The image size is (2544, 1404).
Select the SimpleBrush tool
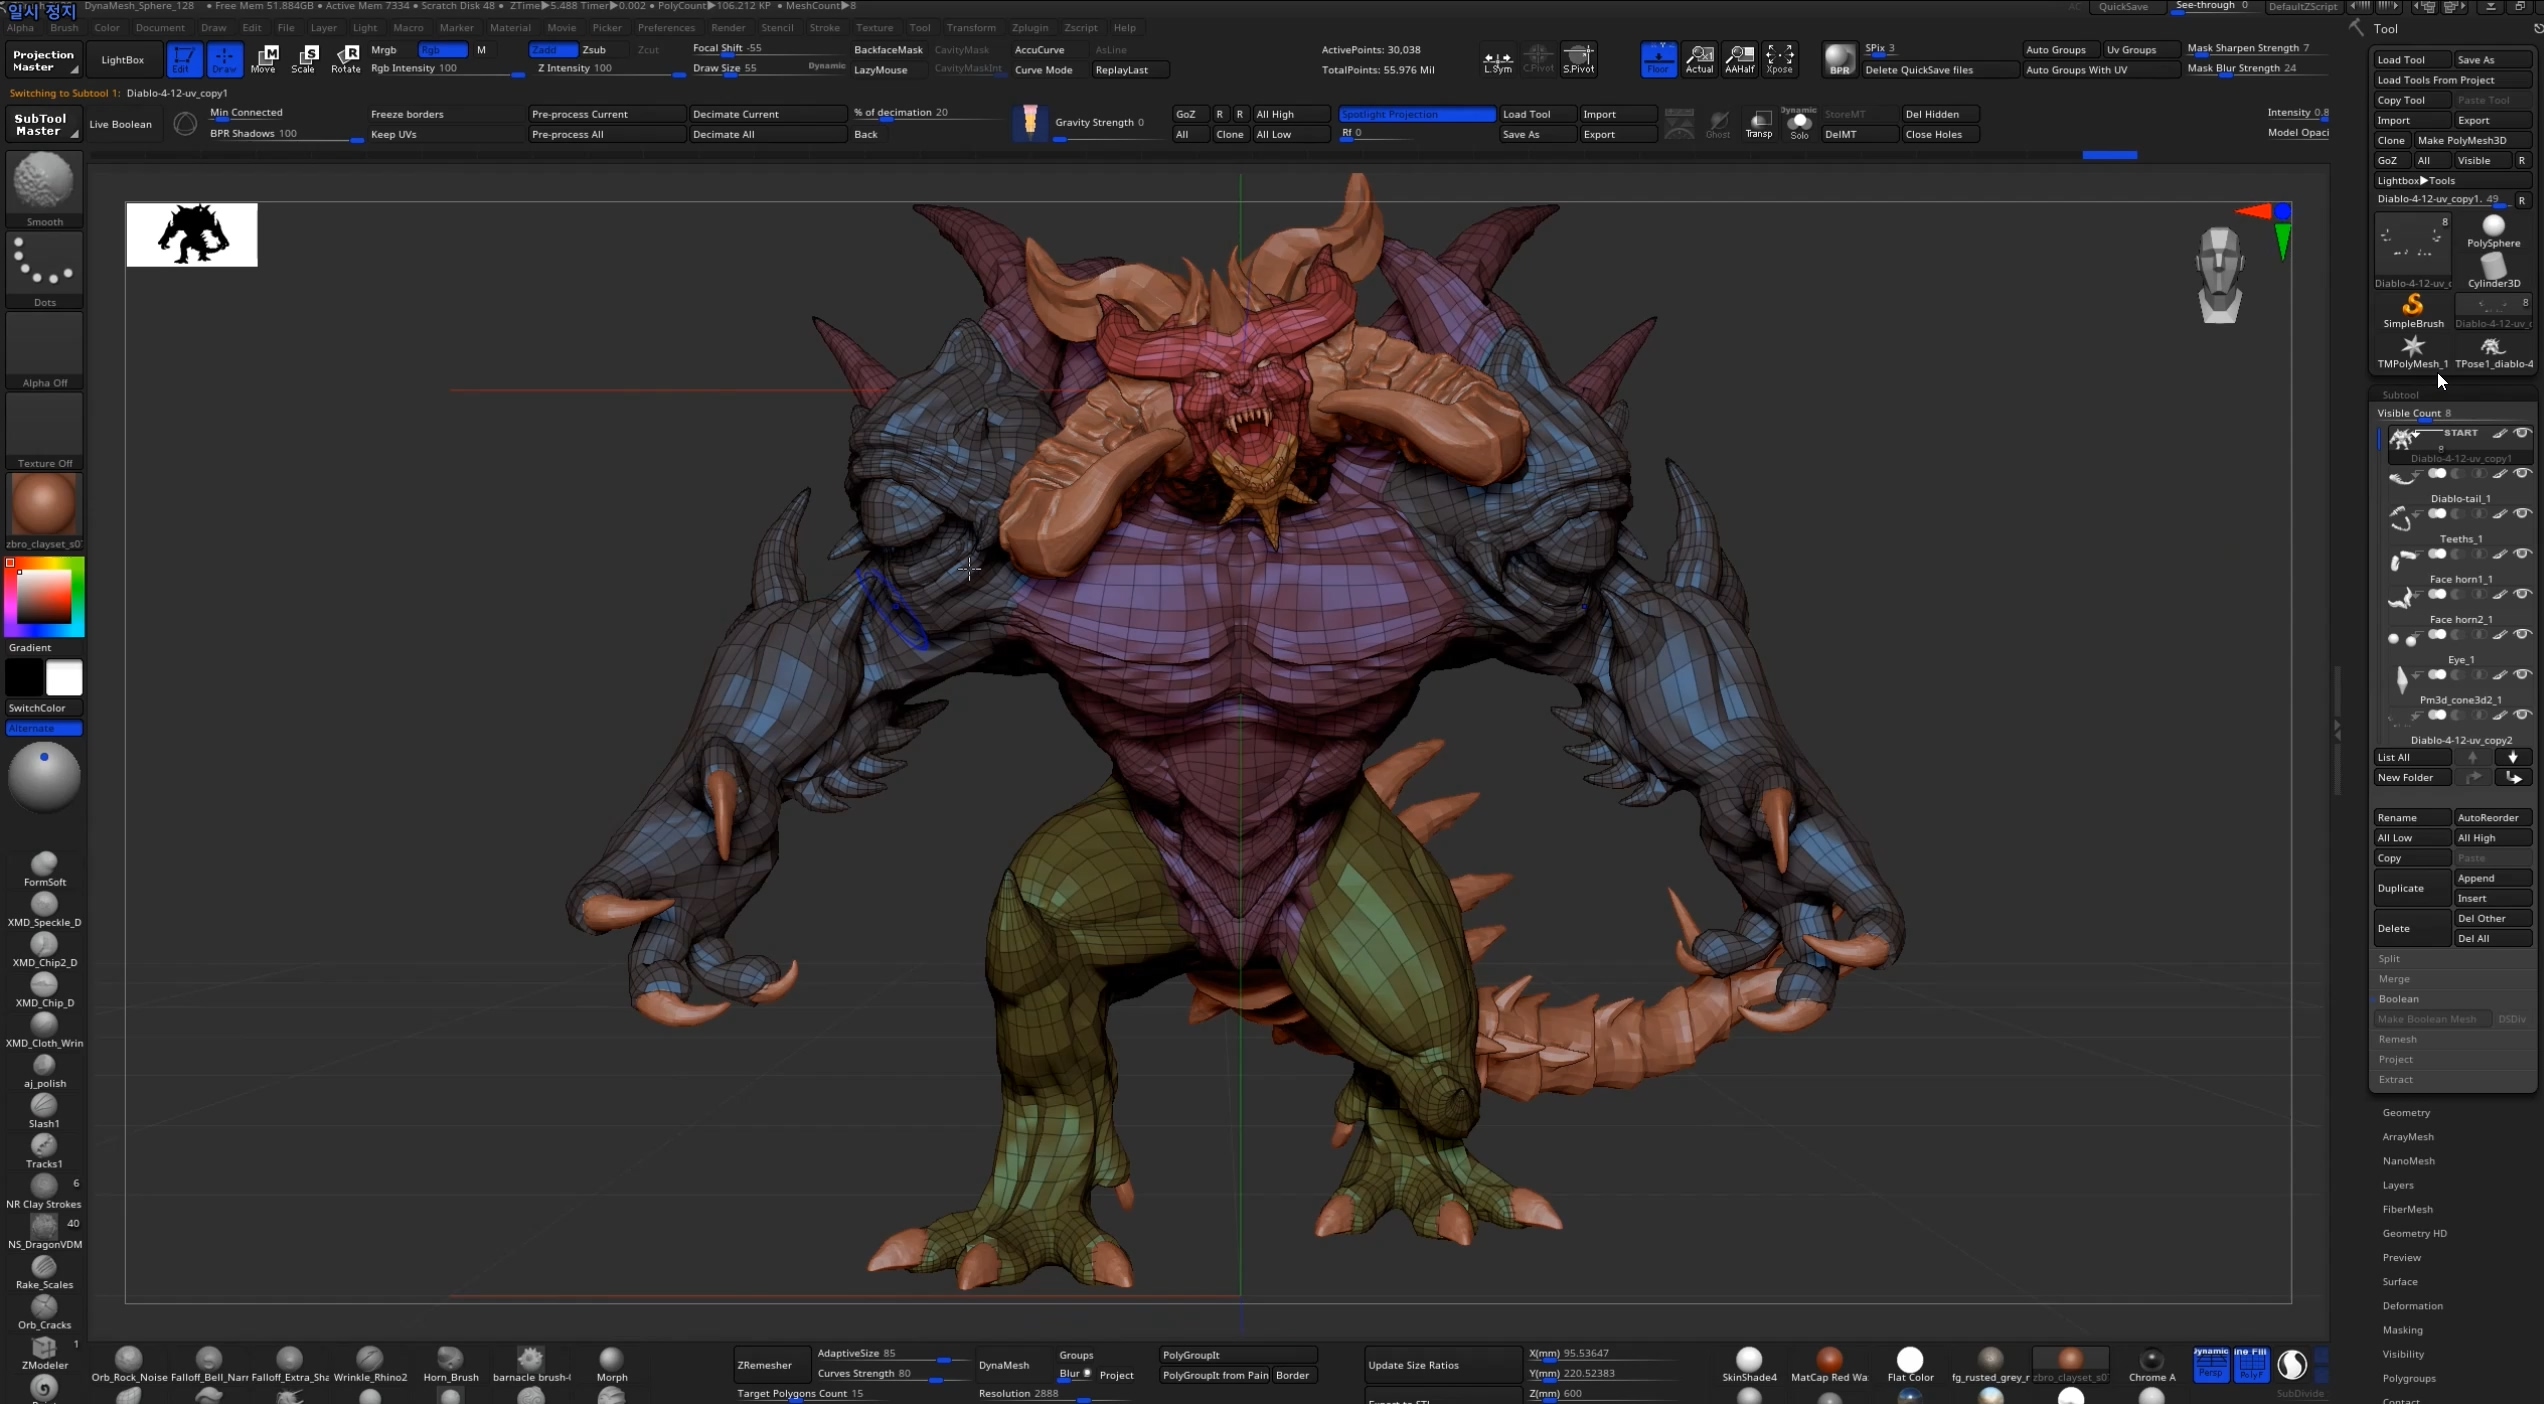pos(2413,311)
